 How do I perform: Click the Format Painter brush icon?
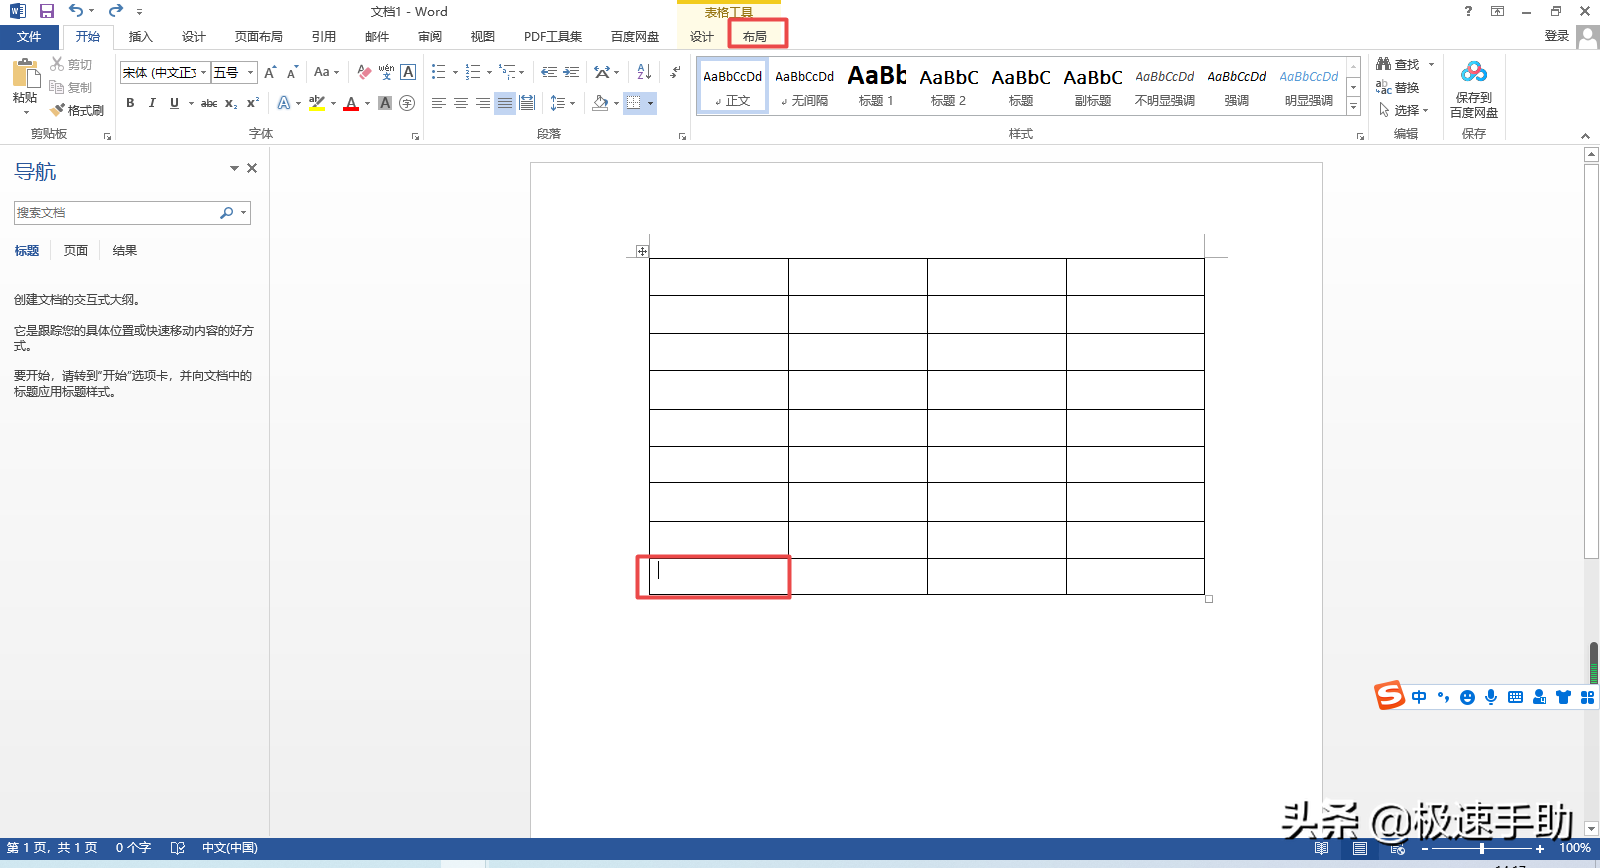[58, 110]
